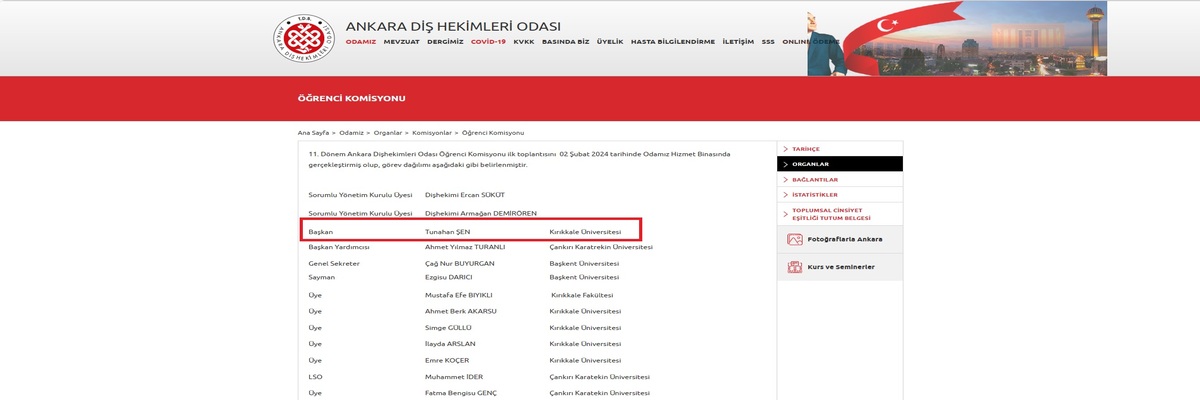Select name Tunahan ŞEN
The image size is (1200, 400).
447,232
